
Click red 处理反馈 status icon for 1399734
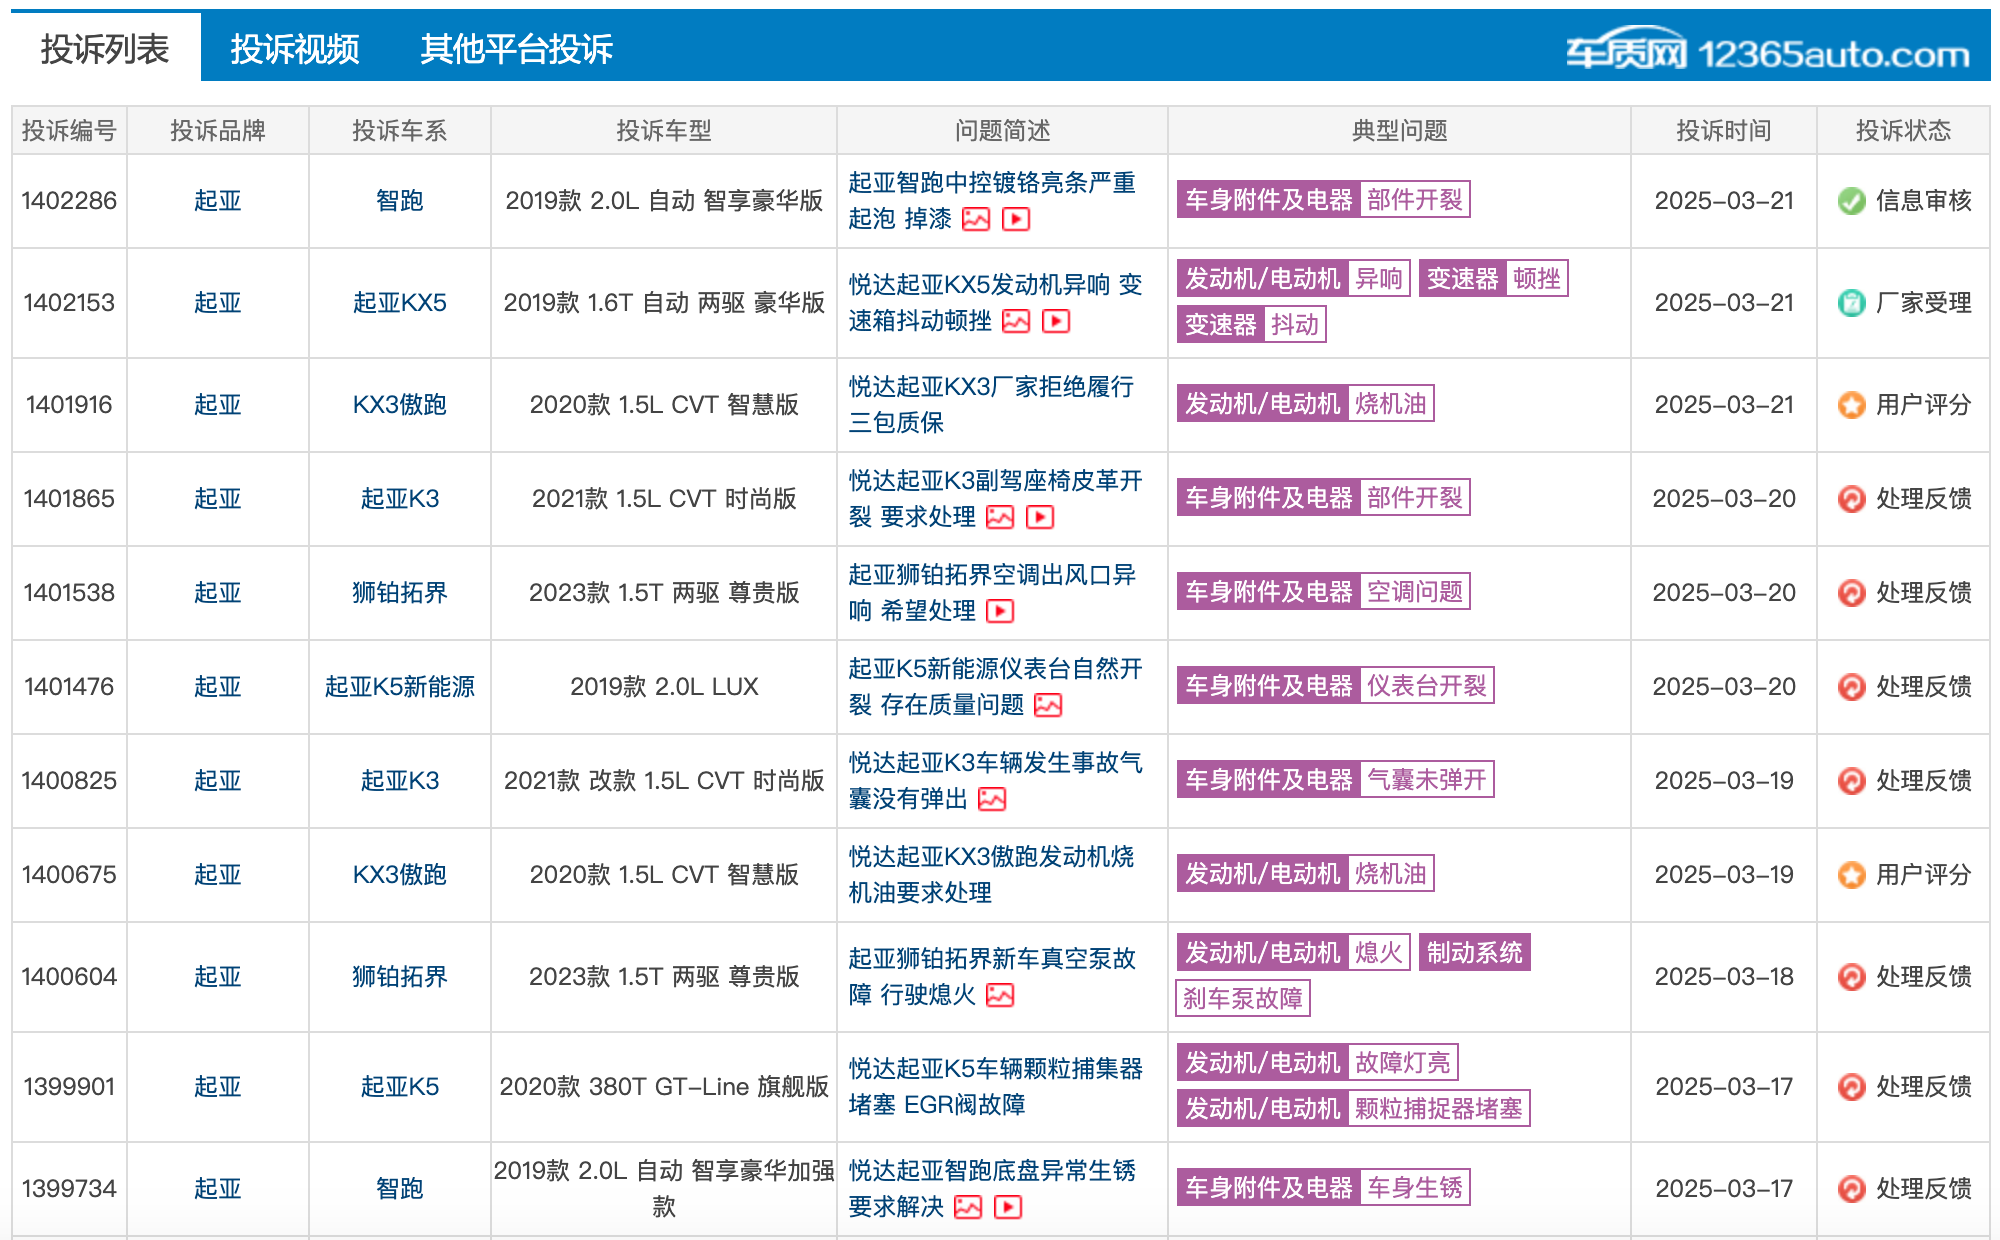tap(1851, 1189)
